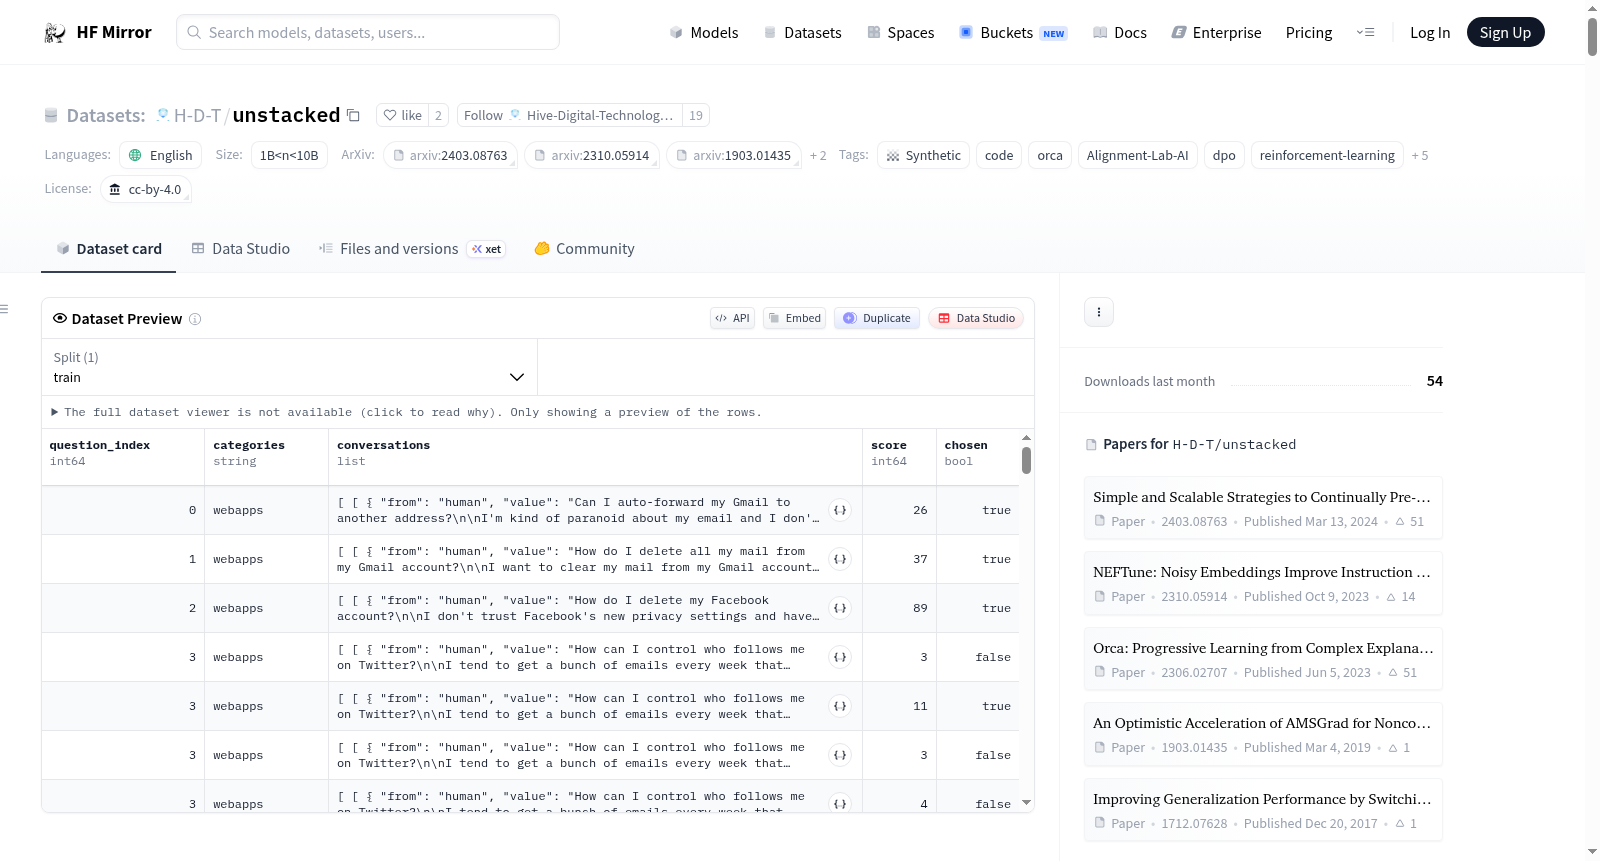Show the +2 more arXiv tags

818,155
